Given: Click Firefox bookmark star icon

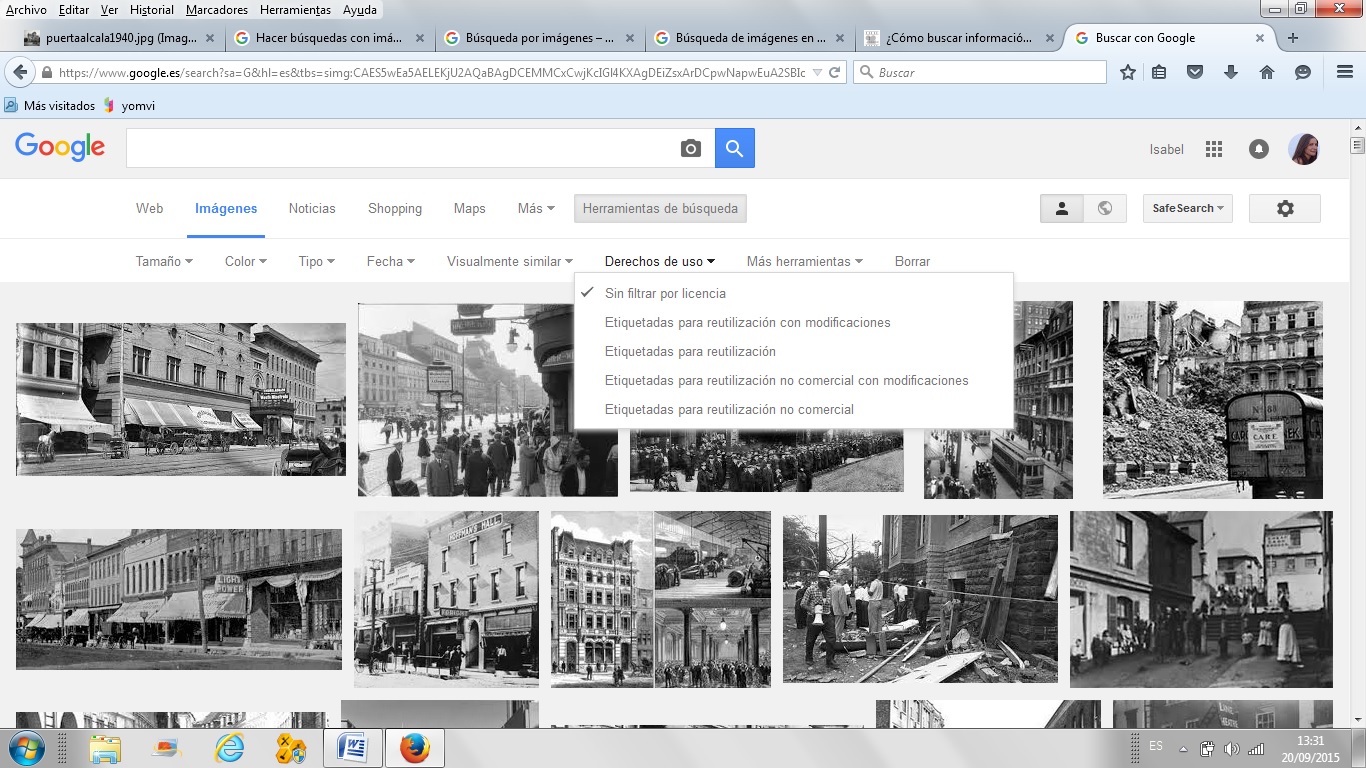Looking at the screenshot, I should click(1128, 72).
